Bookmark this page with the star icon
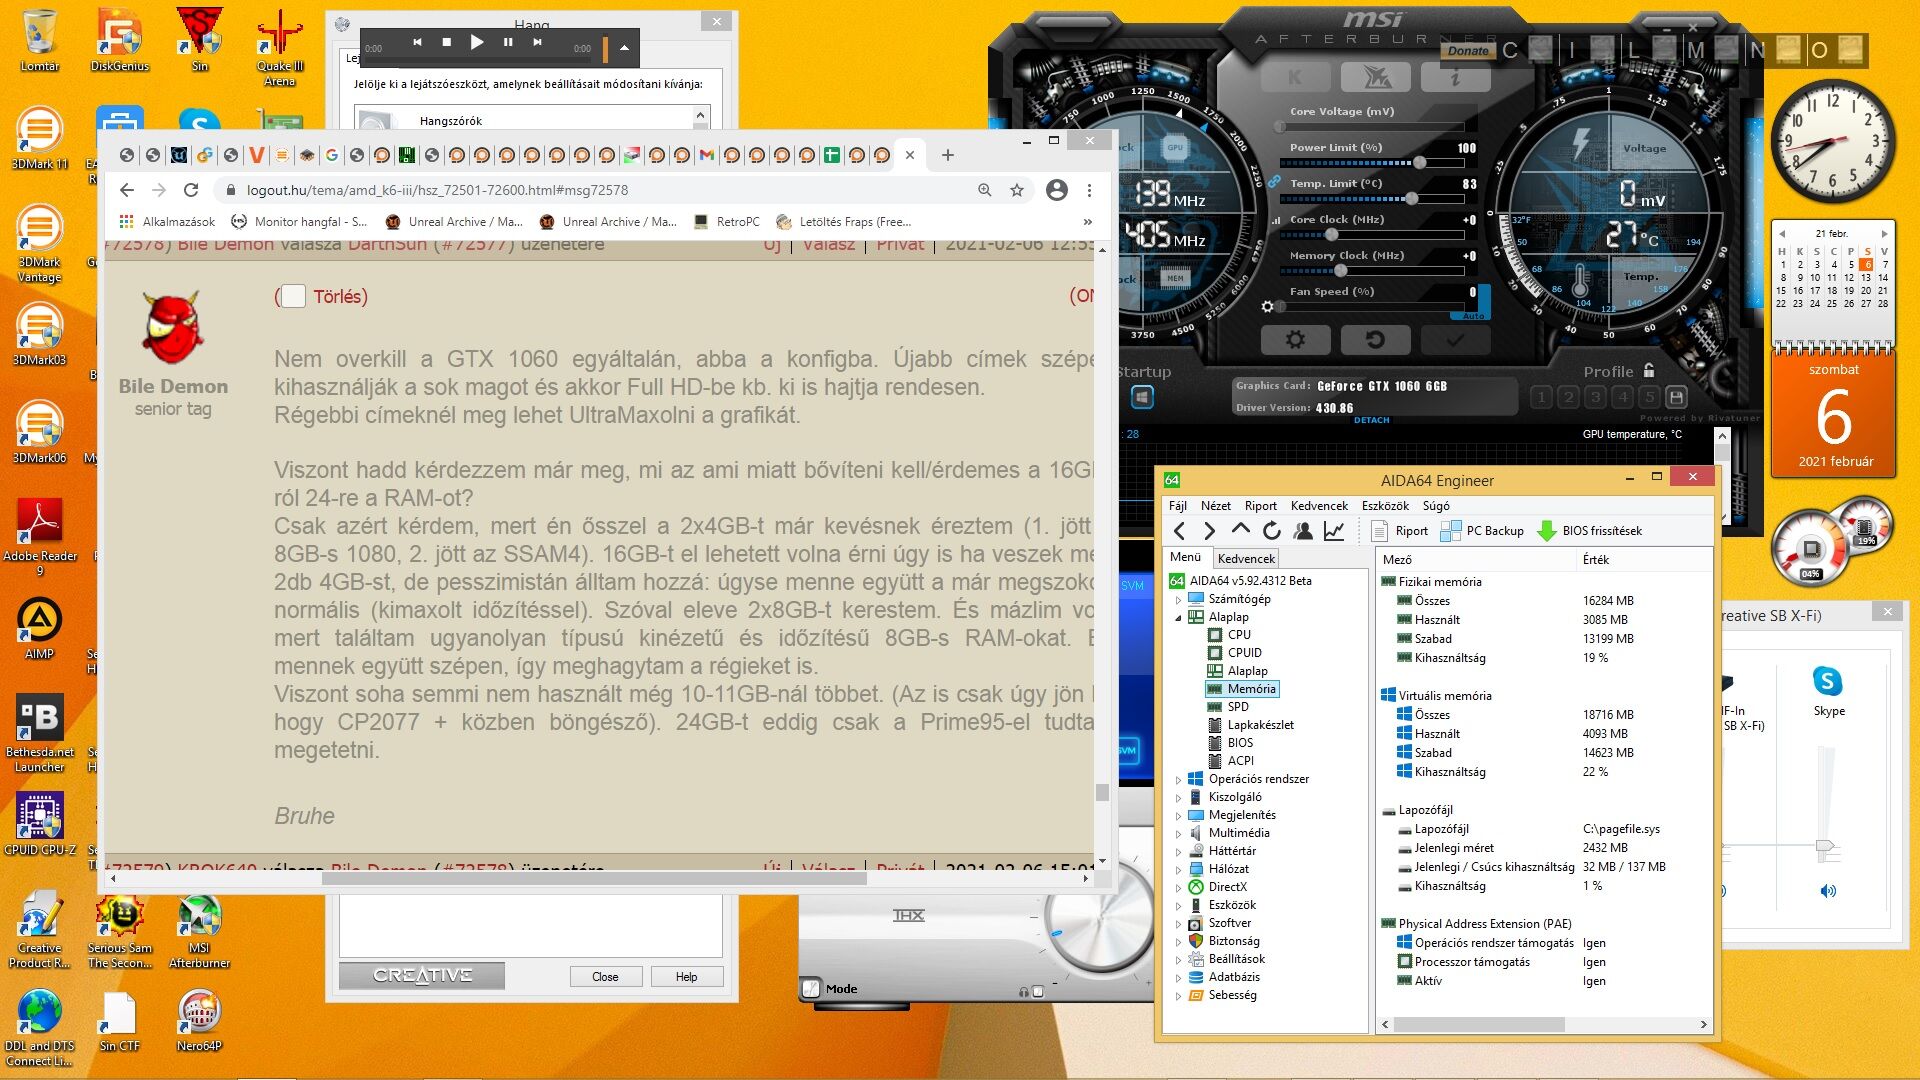The width and height of the screenshot is (1920, 1080). (1017, 190)
